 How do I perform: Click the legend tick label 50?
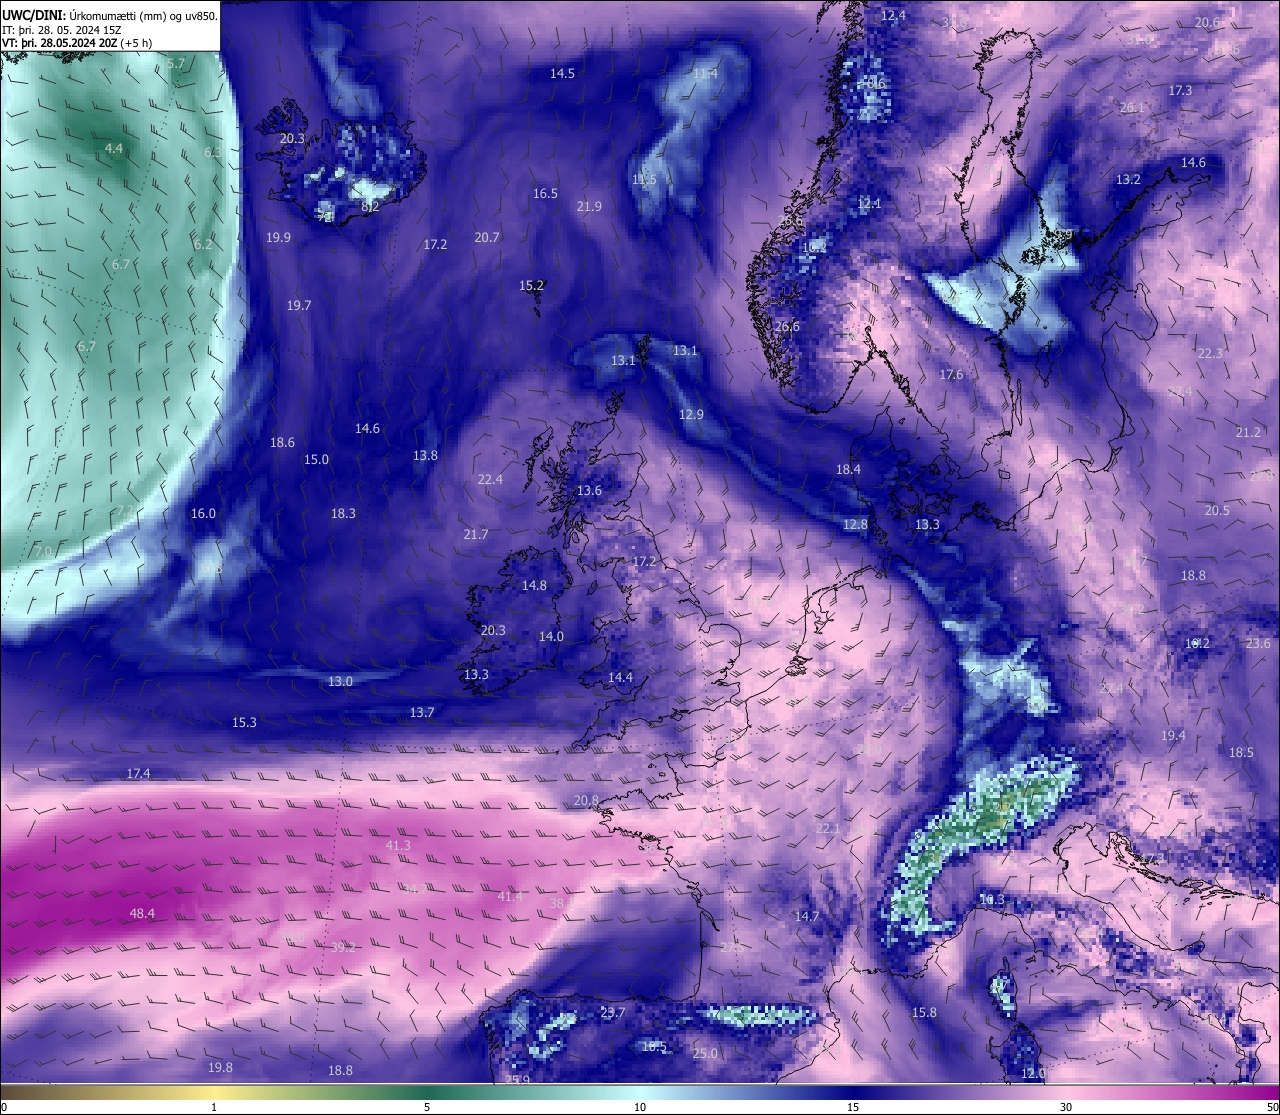click(1272, 1107)
